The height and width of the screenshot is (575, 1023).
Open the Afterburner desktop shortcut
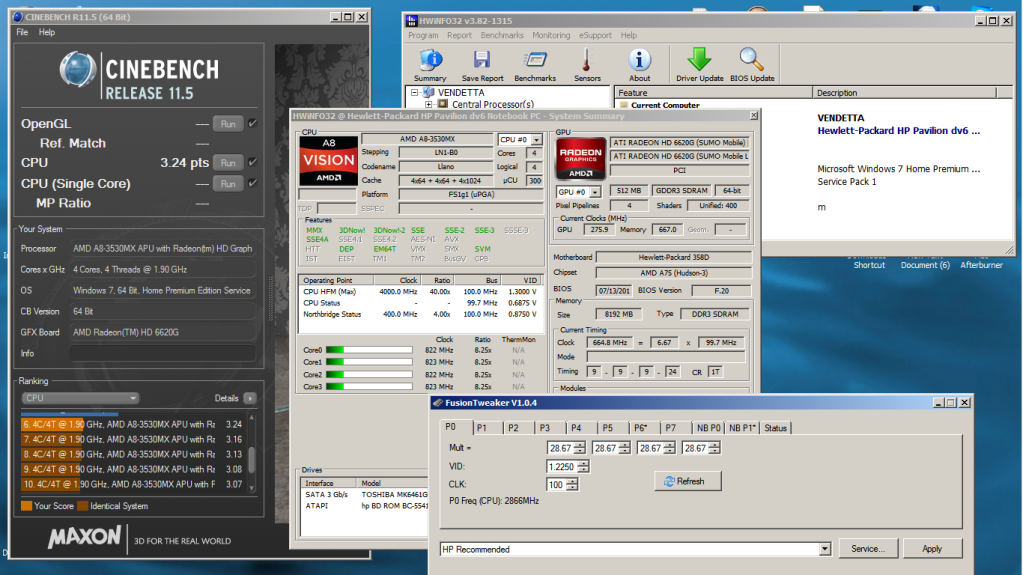[981, 265]
